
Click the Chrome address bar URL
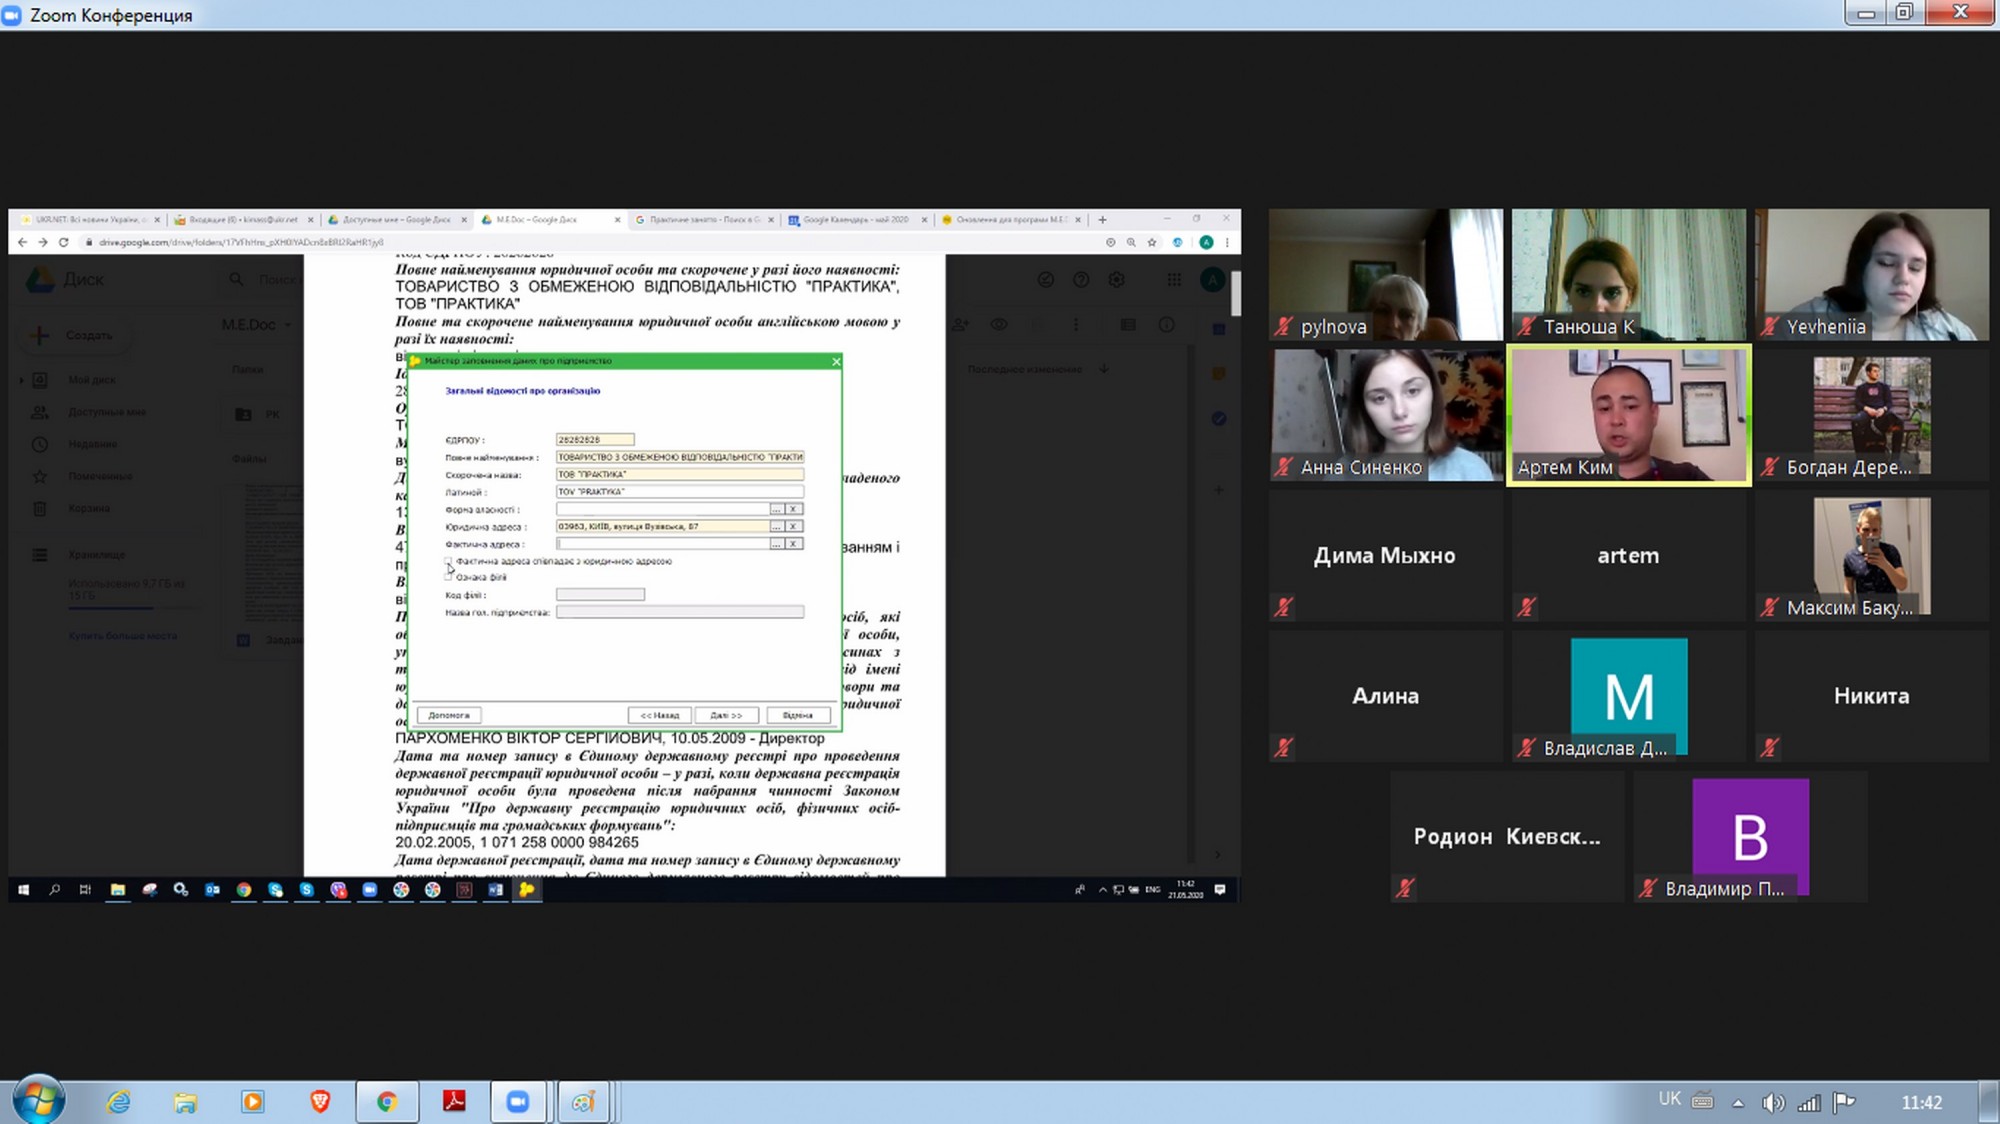241,242
